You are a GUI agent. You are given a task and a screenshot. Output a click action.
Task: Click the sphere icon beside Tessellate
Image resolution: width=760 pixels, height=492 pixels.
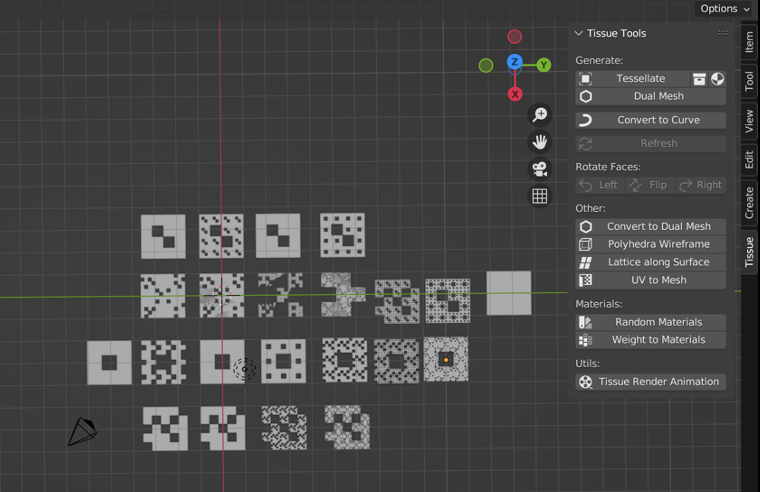click(717, 79)
